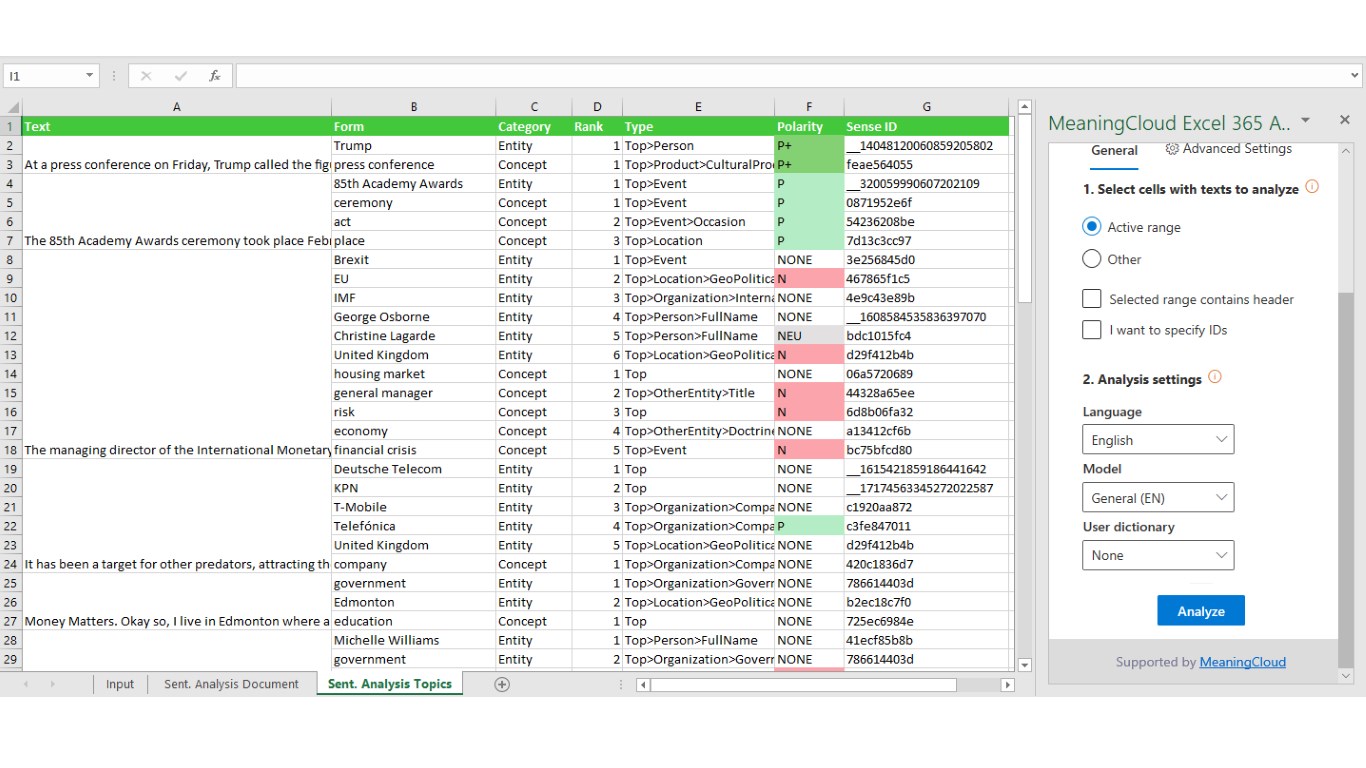The height and width of the screenshot is (768, 1366).
Task: Select column A header
Action: (x=177, y=107)
